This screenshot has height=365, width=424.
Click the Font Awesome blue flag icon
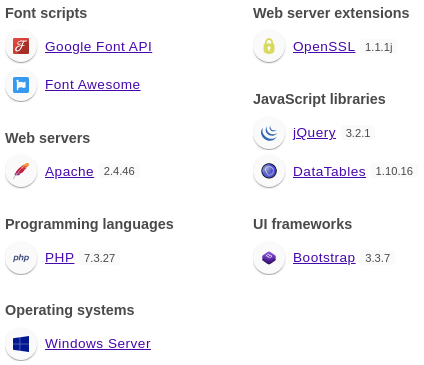(x=21, y=84)
